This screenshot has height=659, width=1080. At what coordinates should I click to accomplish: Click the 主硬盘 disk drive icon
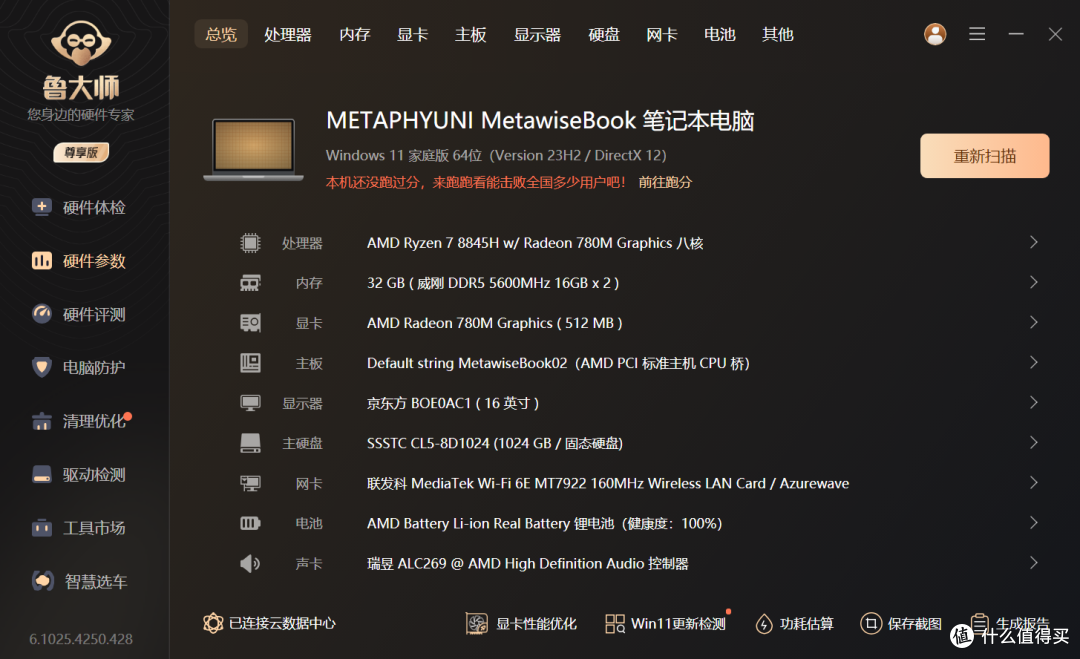(x=250, y=443)
